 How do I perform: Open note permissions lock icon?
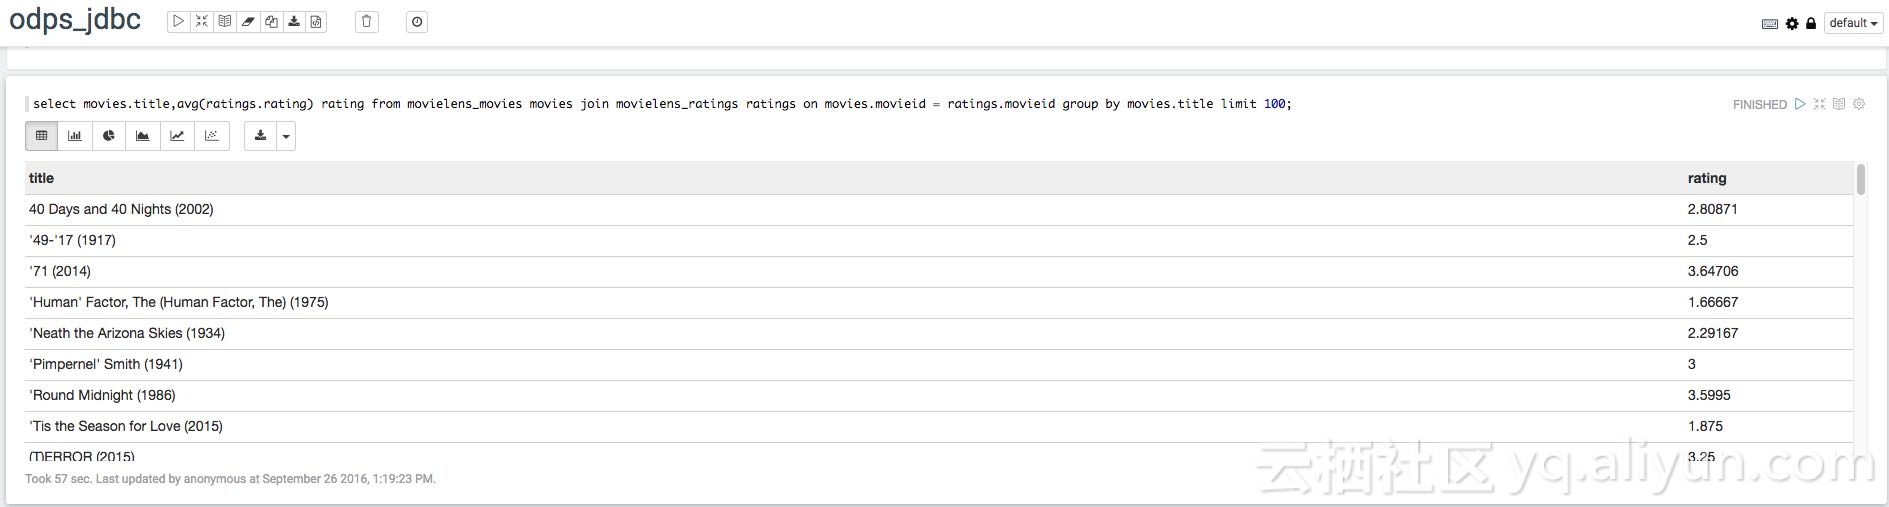click(x=1810, y=23)
